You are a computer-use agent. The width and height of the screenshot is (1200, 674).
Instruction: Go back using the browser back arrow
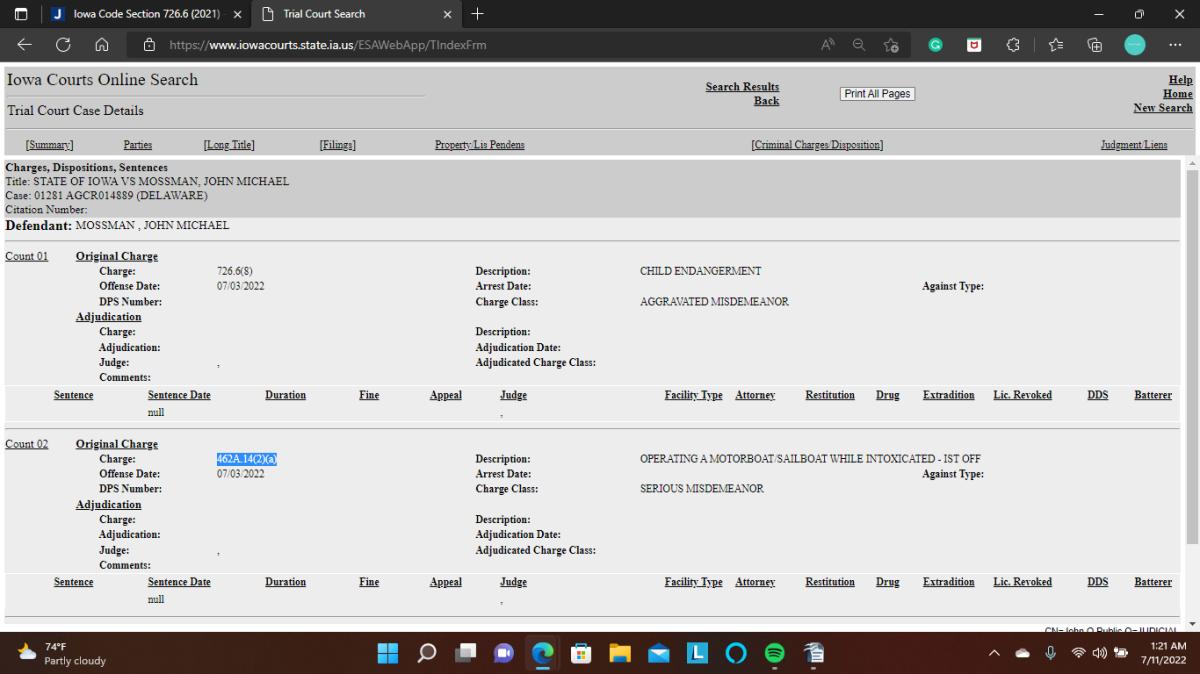tap(24, 45)
